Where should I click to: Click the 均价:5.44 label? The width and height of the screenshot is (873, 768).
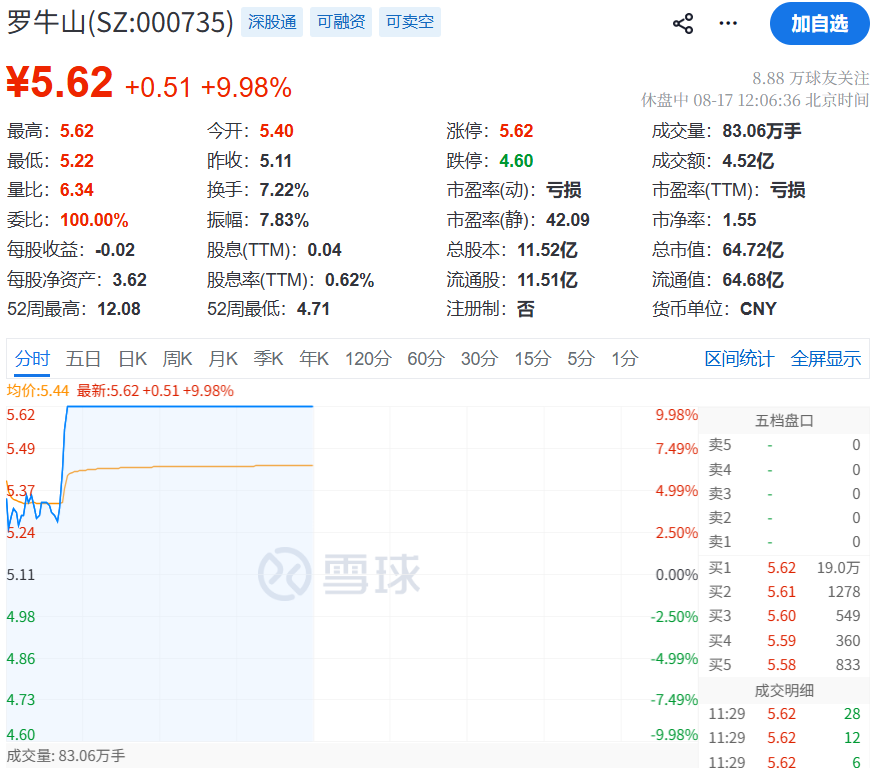(38, 390)
